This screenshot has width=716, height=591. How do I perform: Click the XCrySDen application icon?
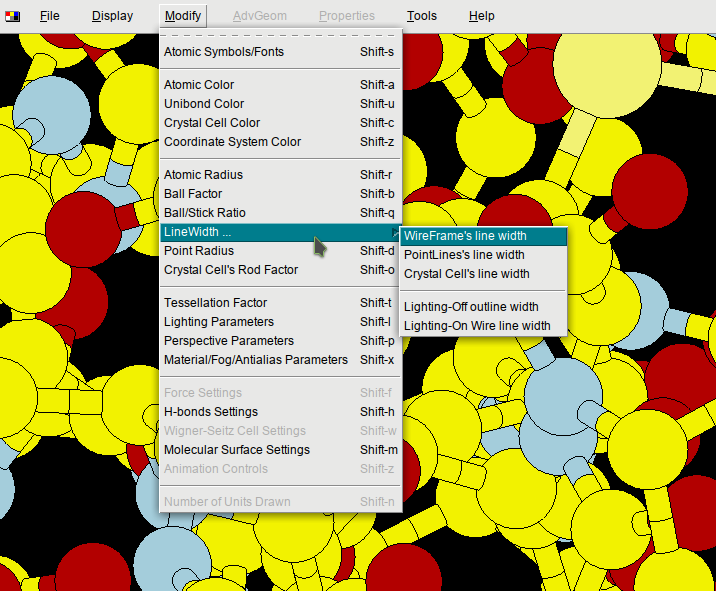click(12, 16)
